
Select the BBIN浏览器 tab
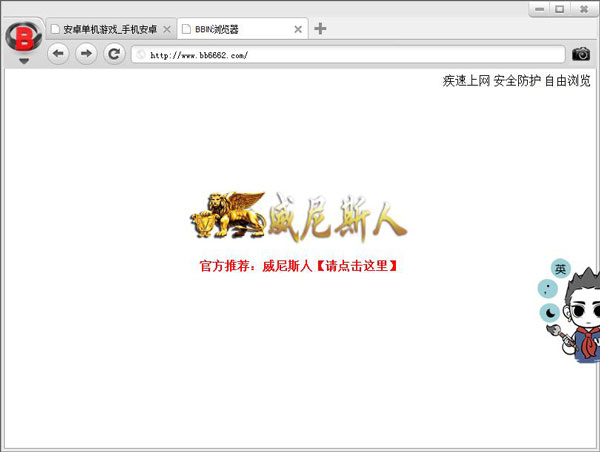click(x=242, y=29)
